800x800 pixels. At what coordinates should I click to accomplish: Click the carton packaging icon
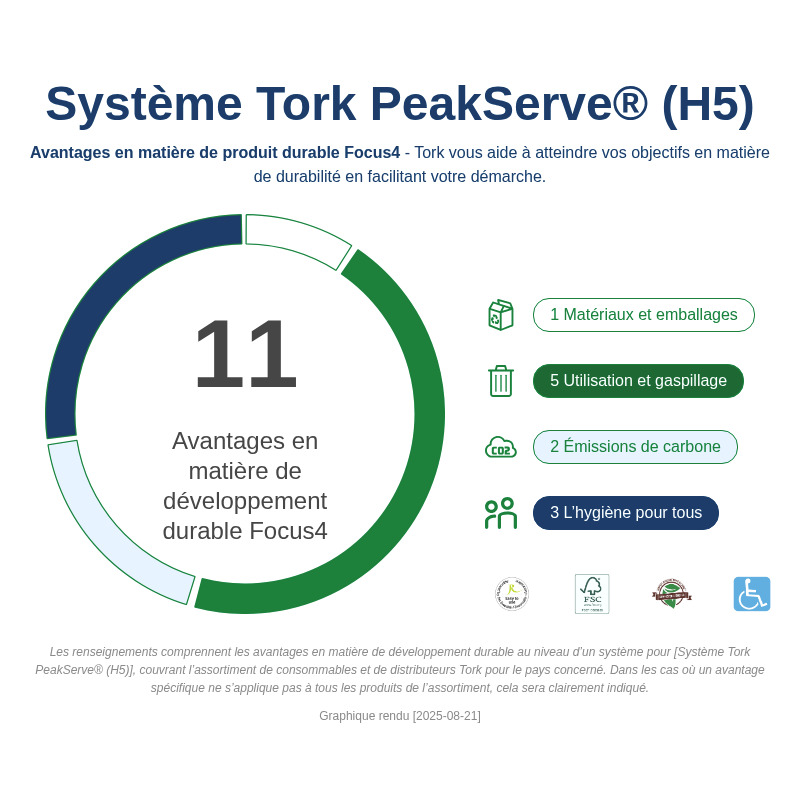[x=501, y=314]
